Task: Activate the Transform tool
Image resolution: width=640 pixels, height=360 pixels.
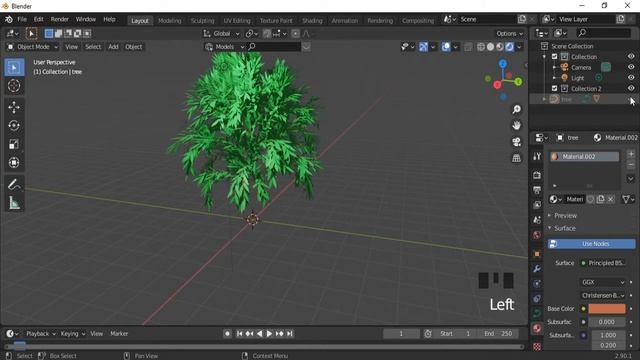Action: pos(14,163)
